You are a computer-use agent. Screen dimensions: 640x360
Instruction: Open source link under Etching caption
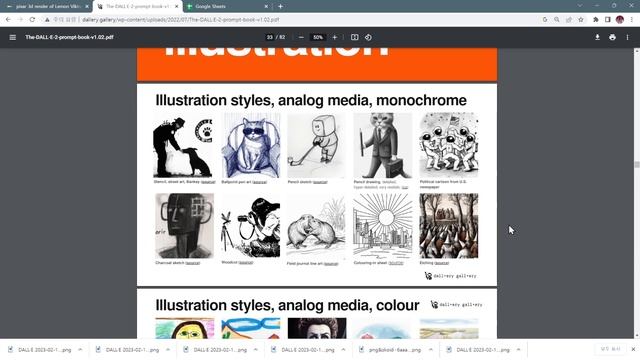pyautogui.click(x=442, y=263)
